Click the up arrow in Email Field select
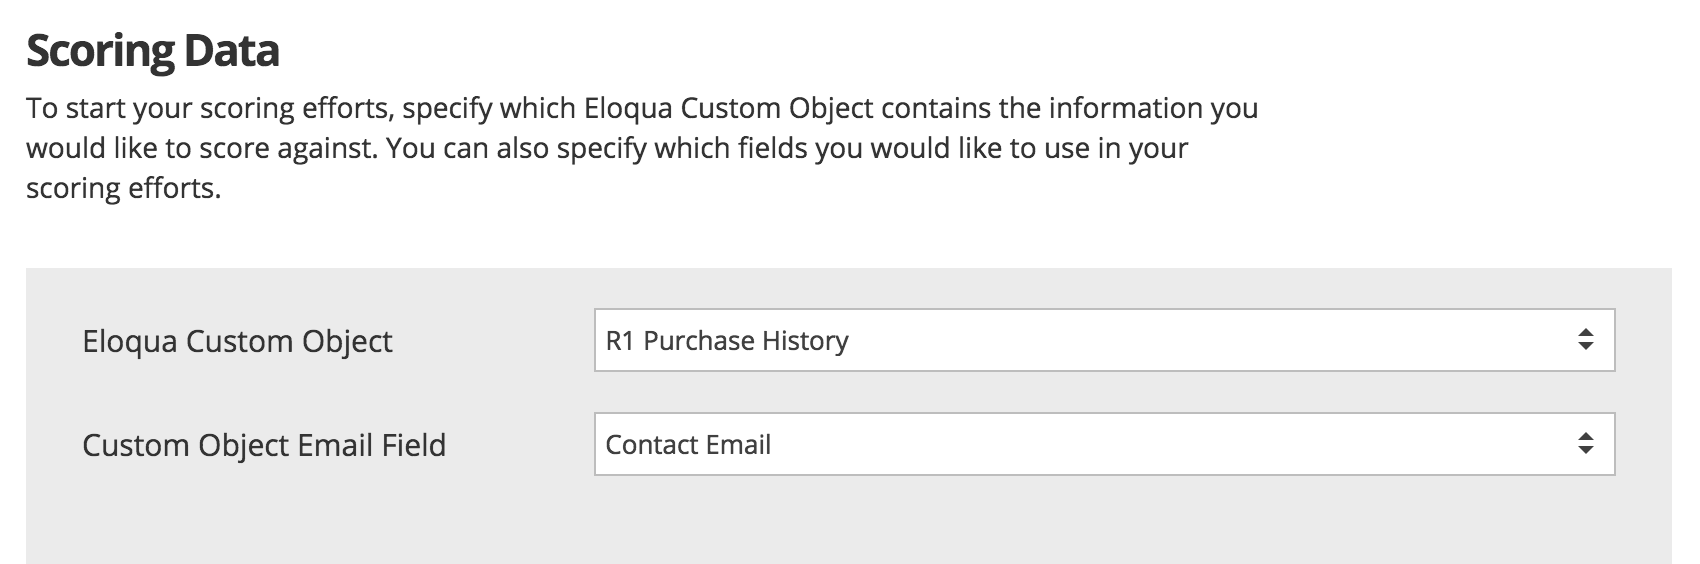Image resolution: width=1700 pixels, height=564 pixels. coord(1585,436)
